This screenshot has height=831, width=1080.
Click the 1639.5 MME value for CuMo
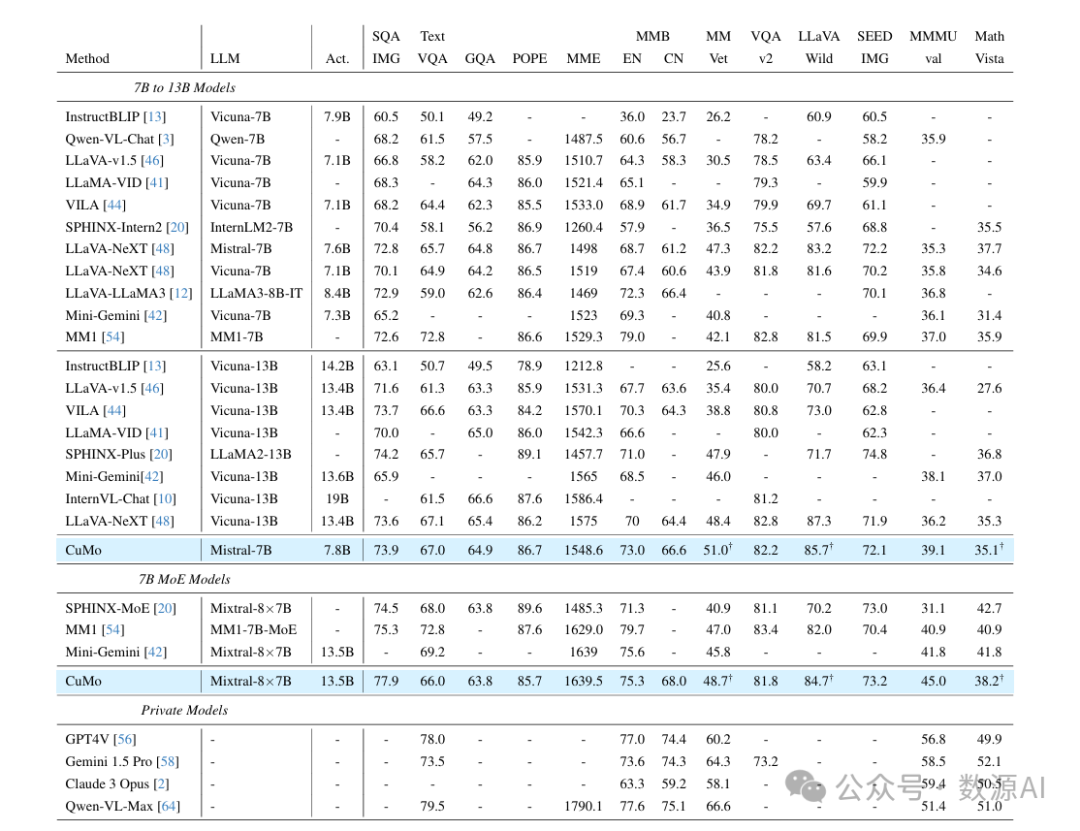coord(583,681)
